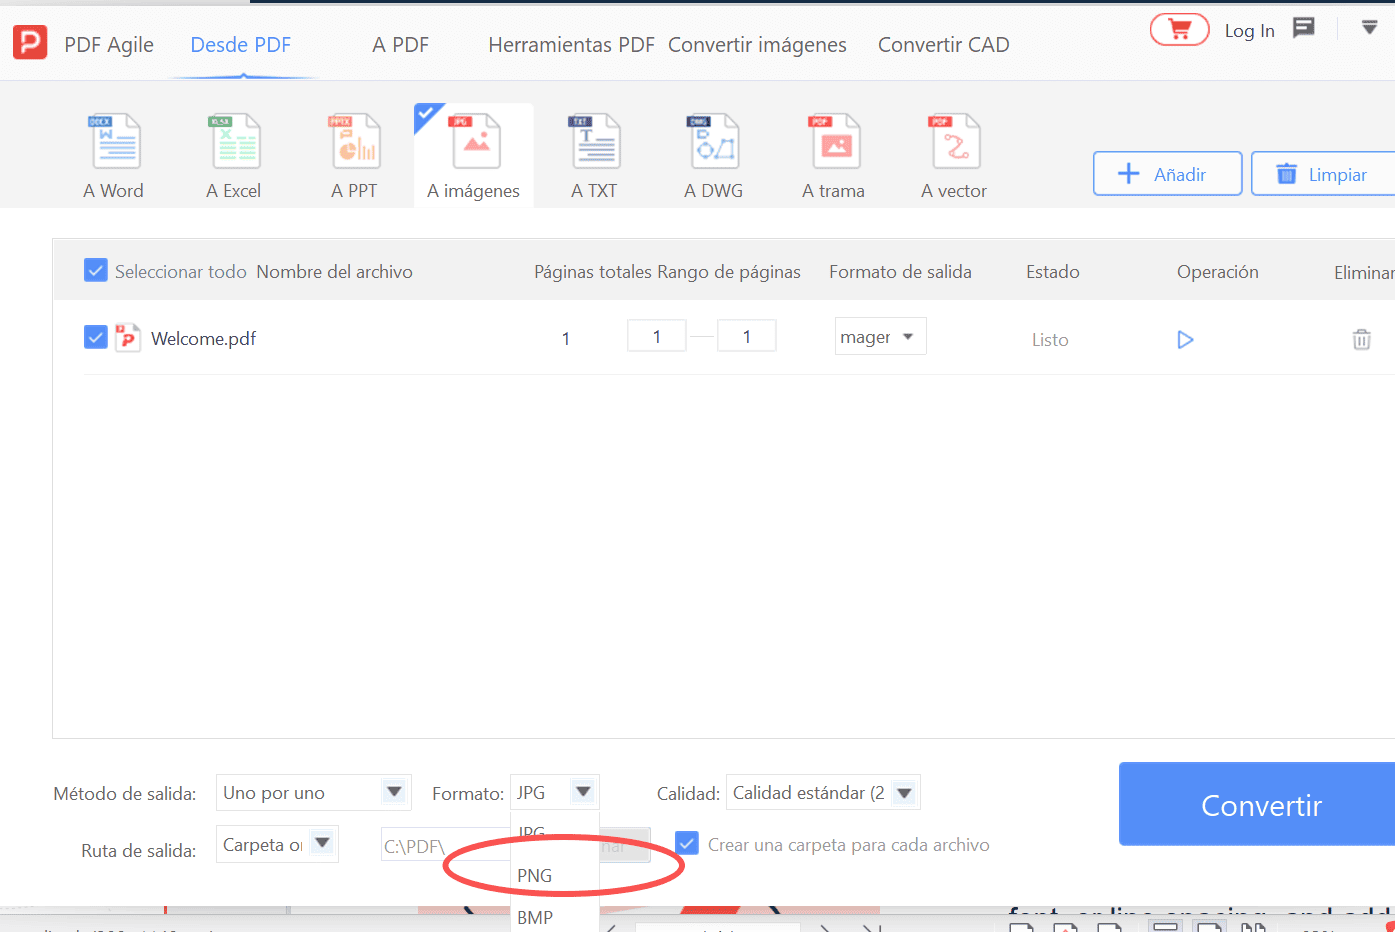
Task: Open the Formato de salida dropdown for Welcome.pdf
Action: [x=880, y=337]
